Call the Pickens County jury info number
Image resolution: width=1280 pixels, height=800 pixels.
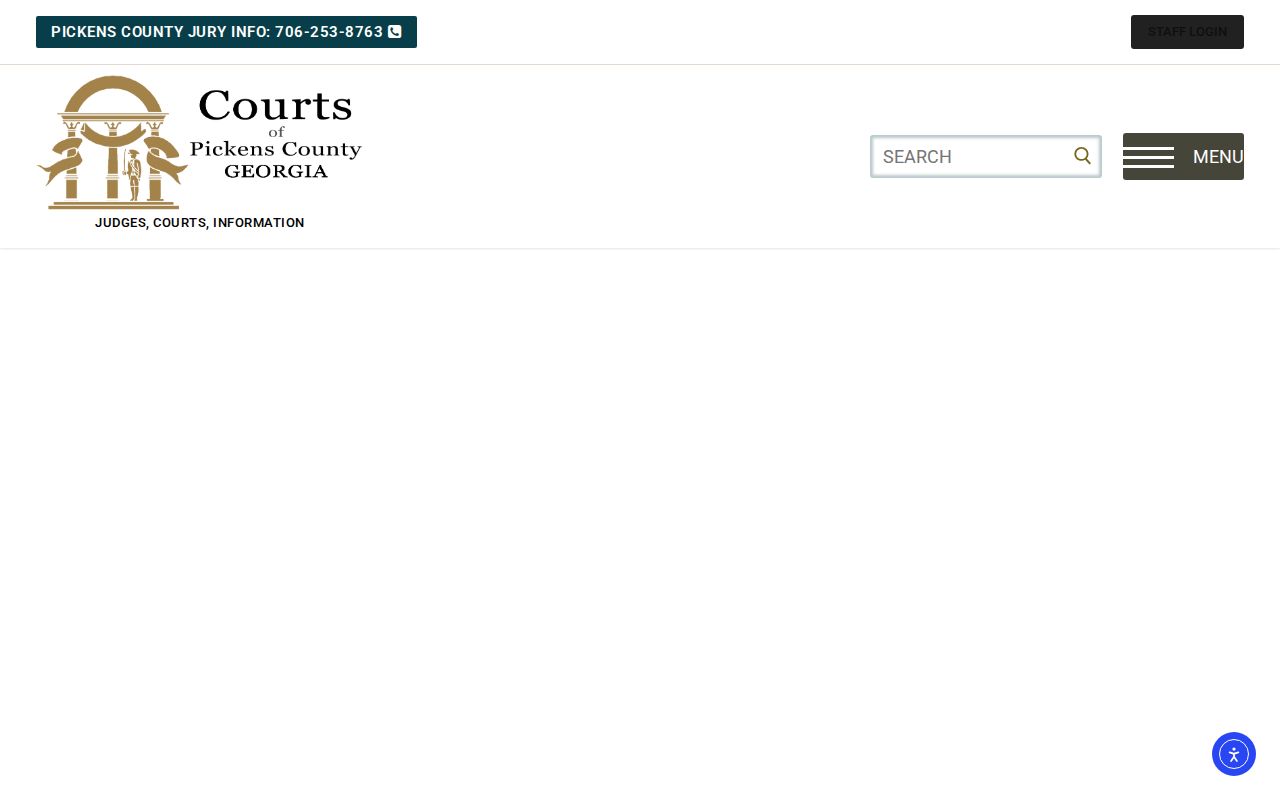click(x=226, y=32)
